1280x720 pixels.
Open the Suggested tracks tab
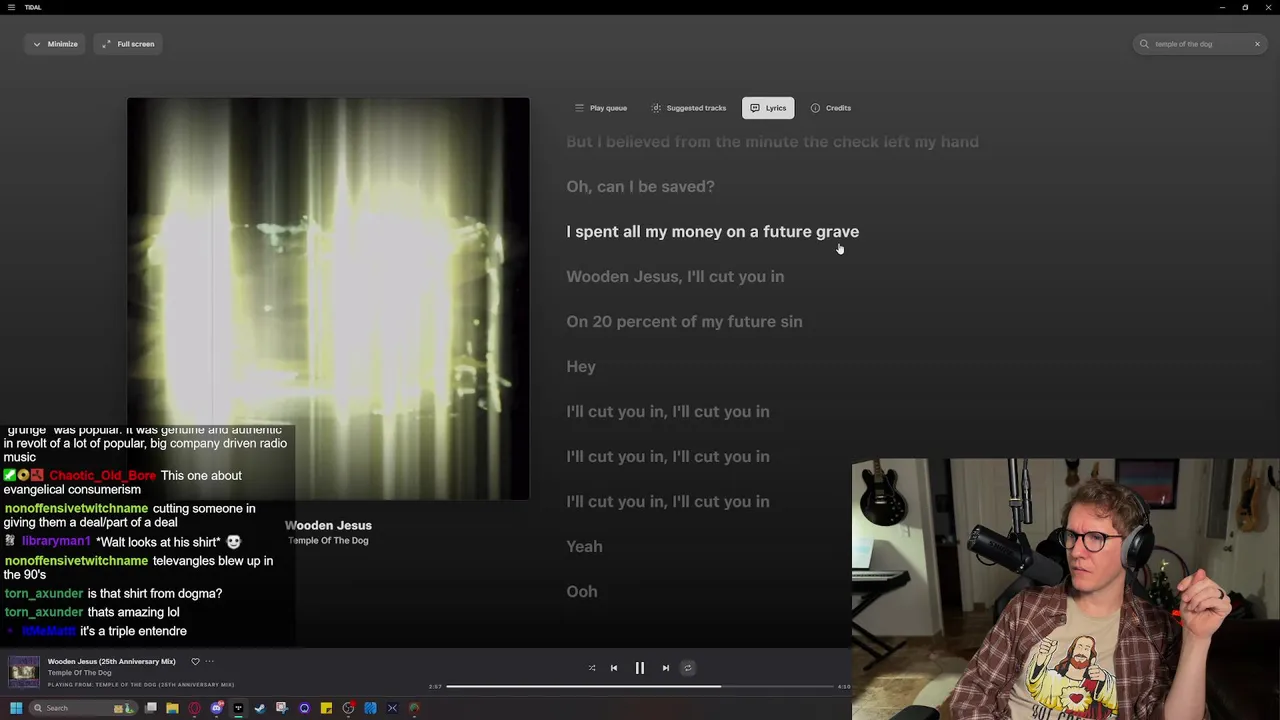pos(688,108)
